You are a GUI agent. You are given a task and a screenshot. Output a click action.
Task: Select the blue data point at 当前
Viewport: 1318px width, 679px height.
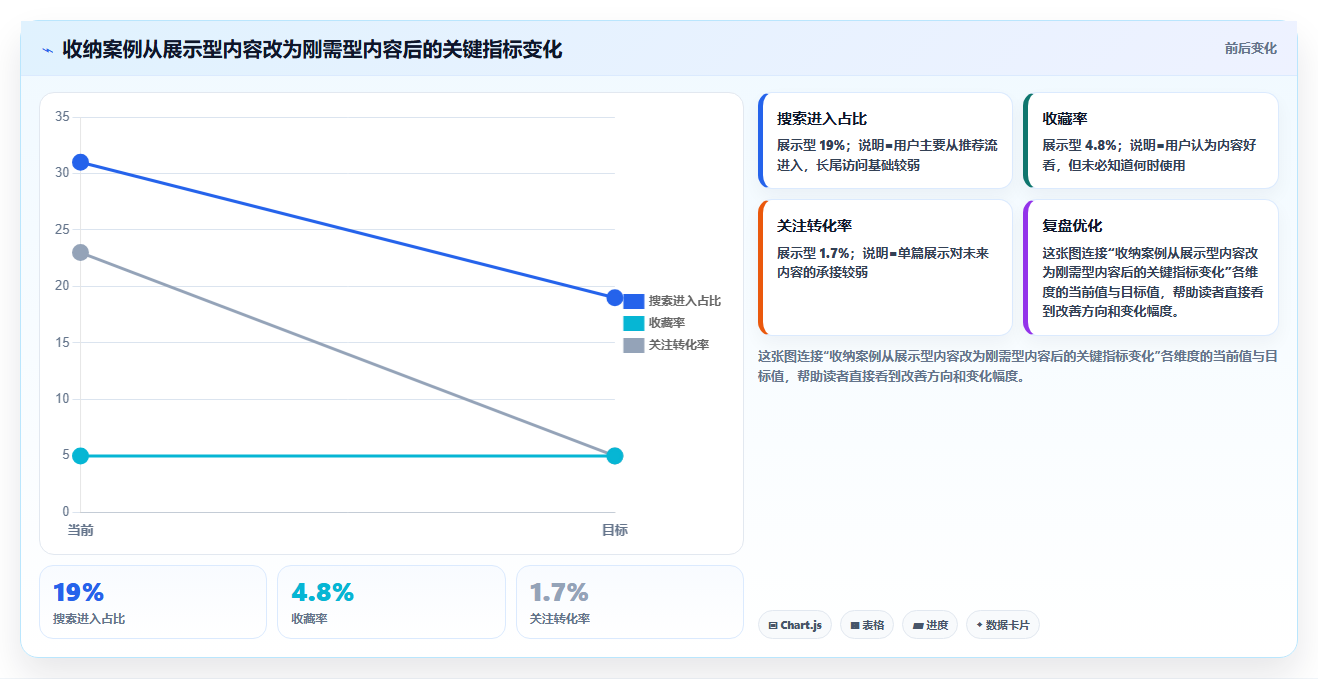pos(81,162)
